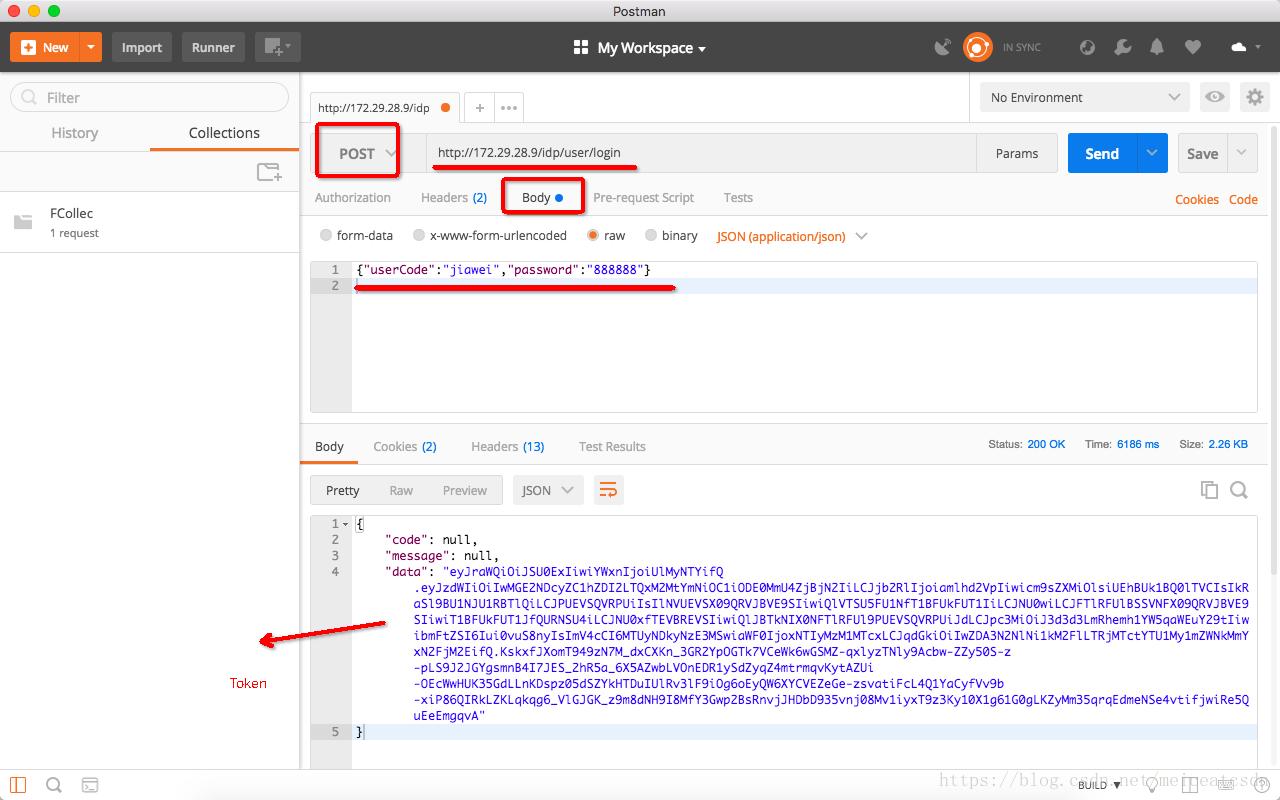The image size is (1280, 800).
Task: Open settings via the wrench icon
Action: 1122,47
